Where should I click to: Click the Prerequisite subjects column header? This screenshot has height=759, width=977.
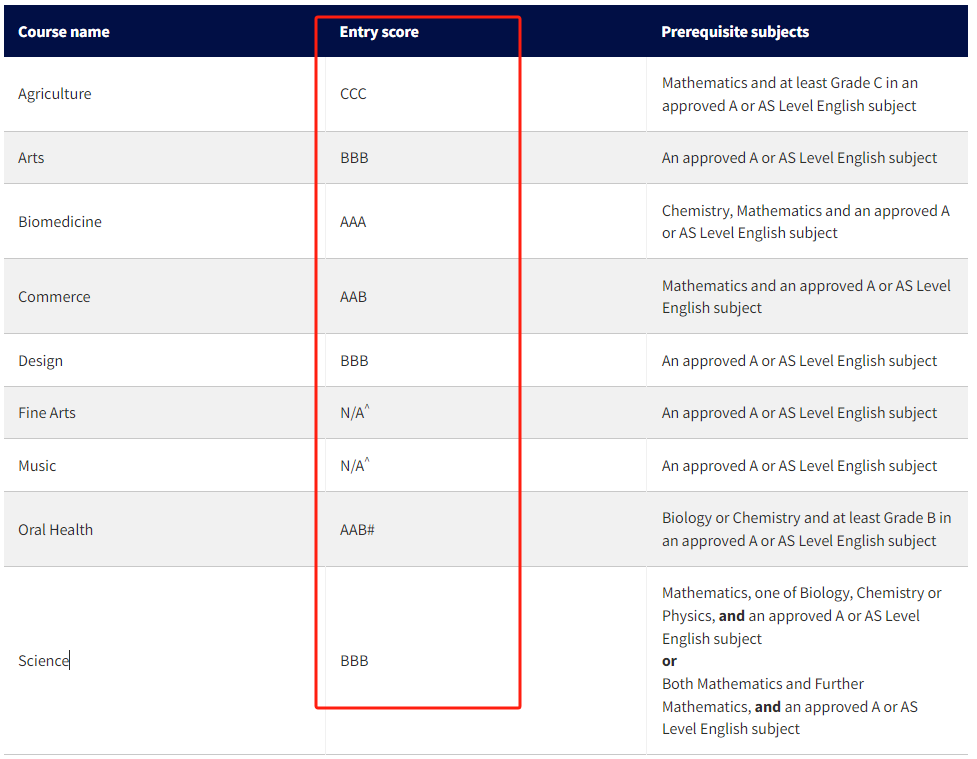[735, 32]
